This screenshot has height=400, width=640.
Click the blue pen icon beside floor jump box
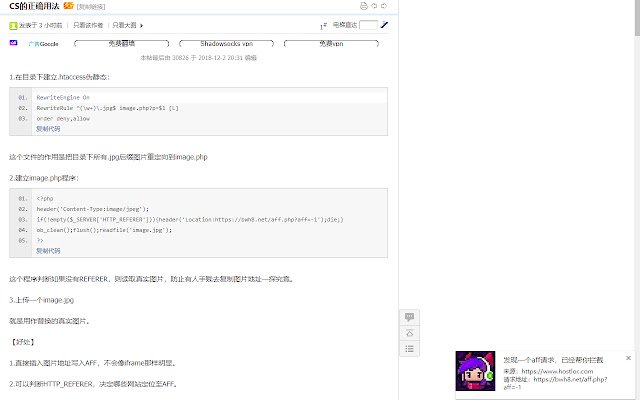click(x=384, y=25)
